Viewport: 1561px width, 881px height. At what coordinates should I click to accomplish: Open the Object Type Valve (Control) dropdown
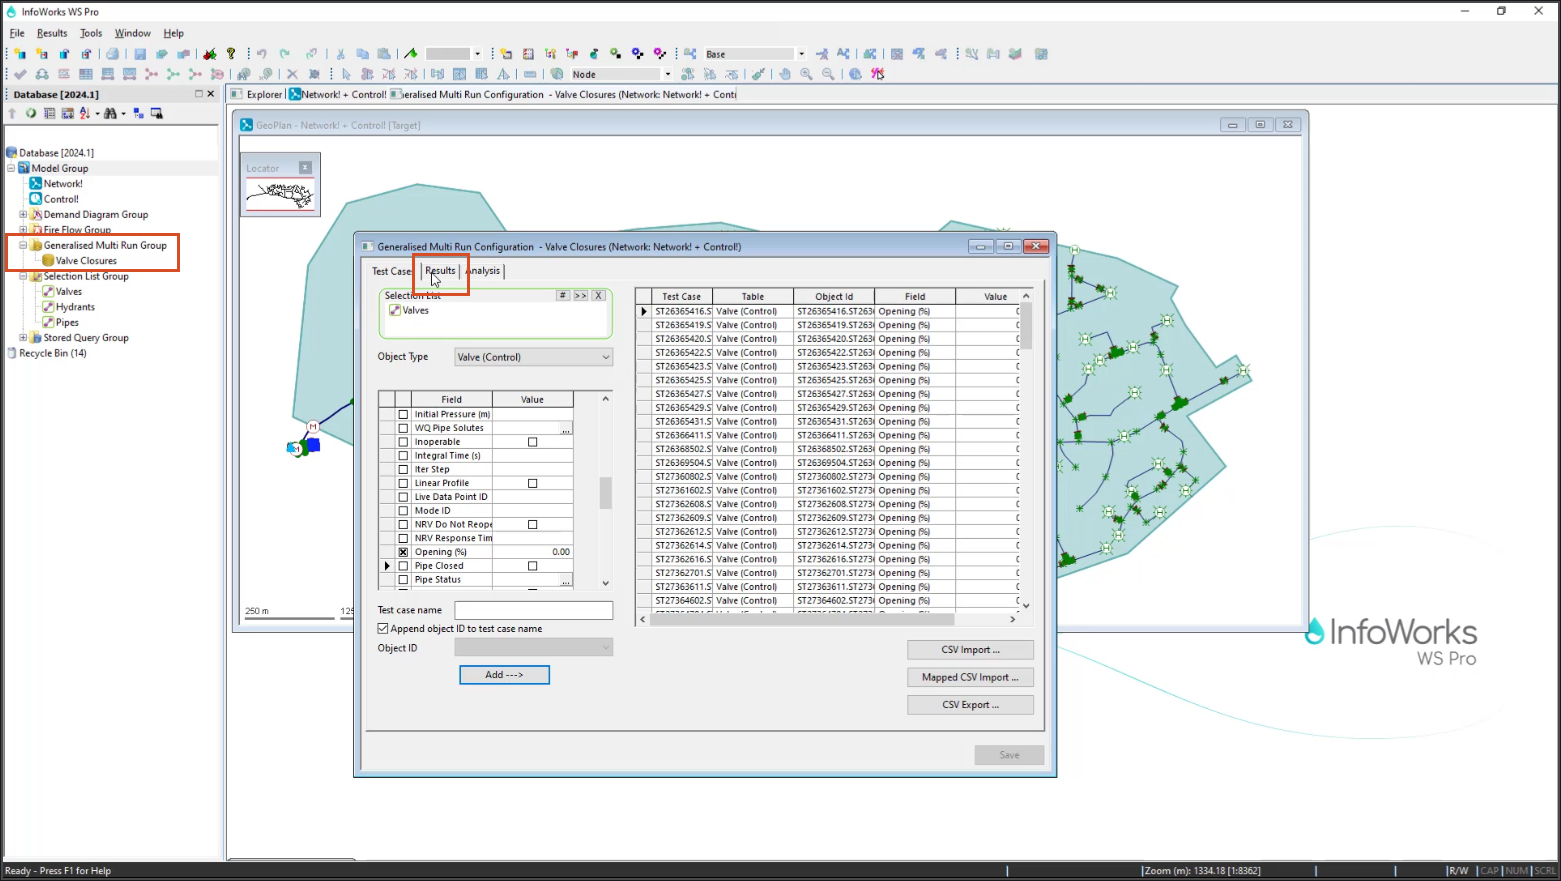click(x=533, y=357)
